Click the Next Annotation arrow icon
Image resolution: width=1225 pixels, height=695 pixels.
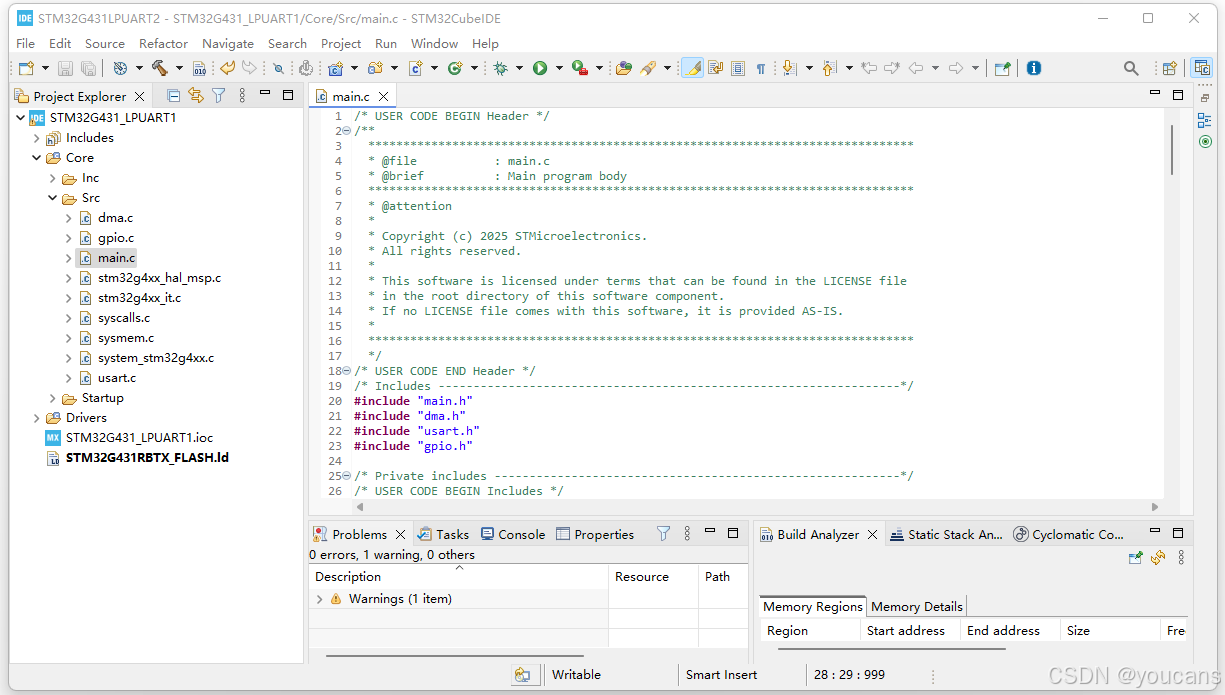point(788,68)
